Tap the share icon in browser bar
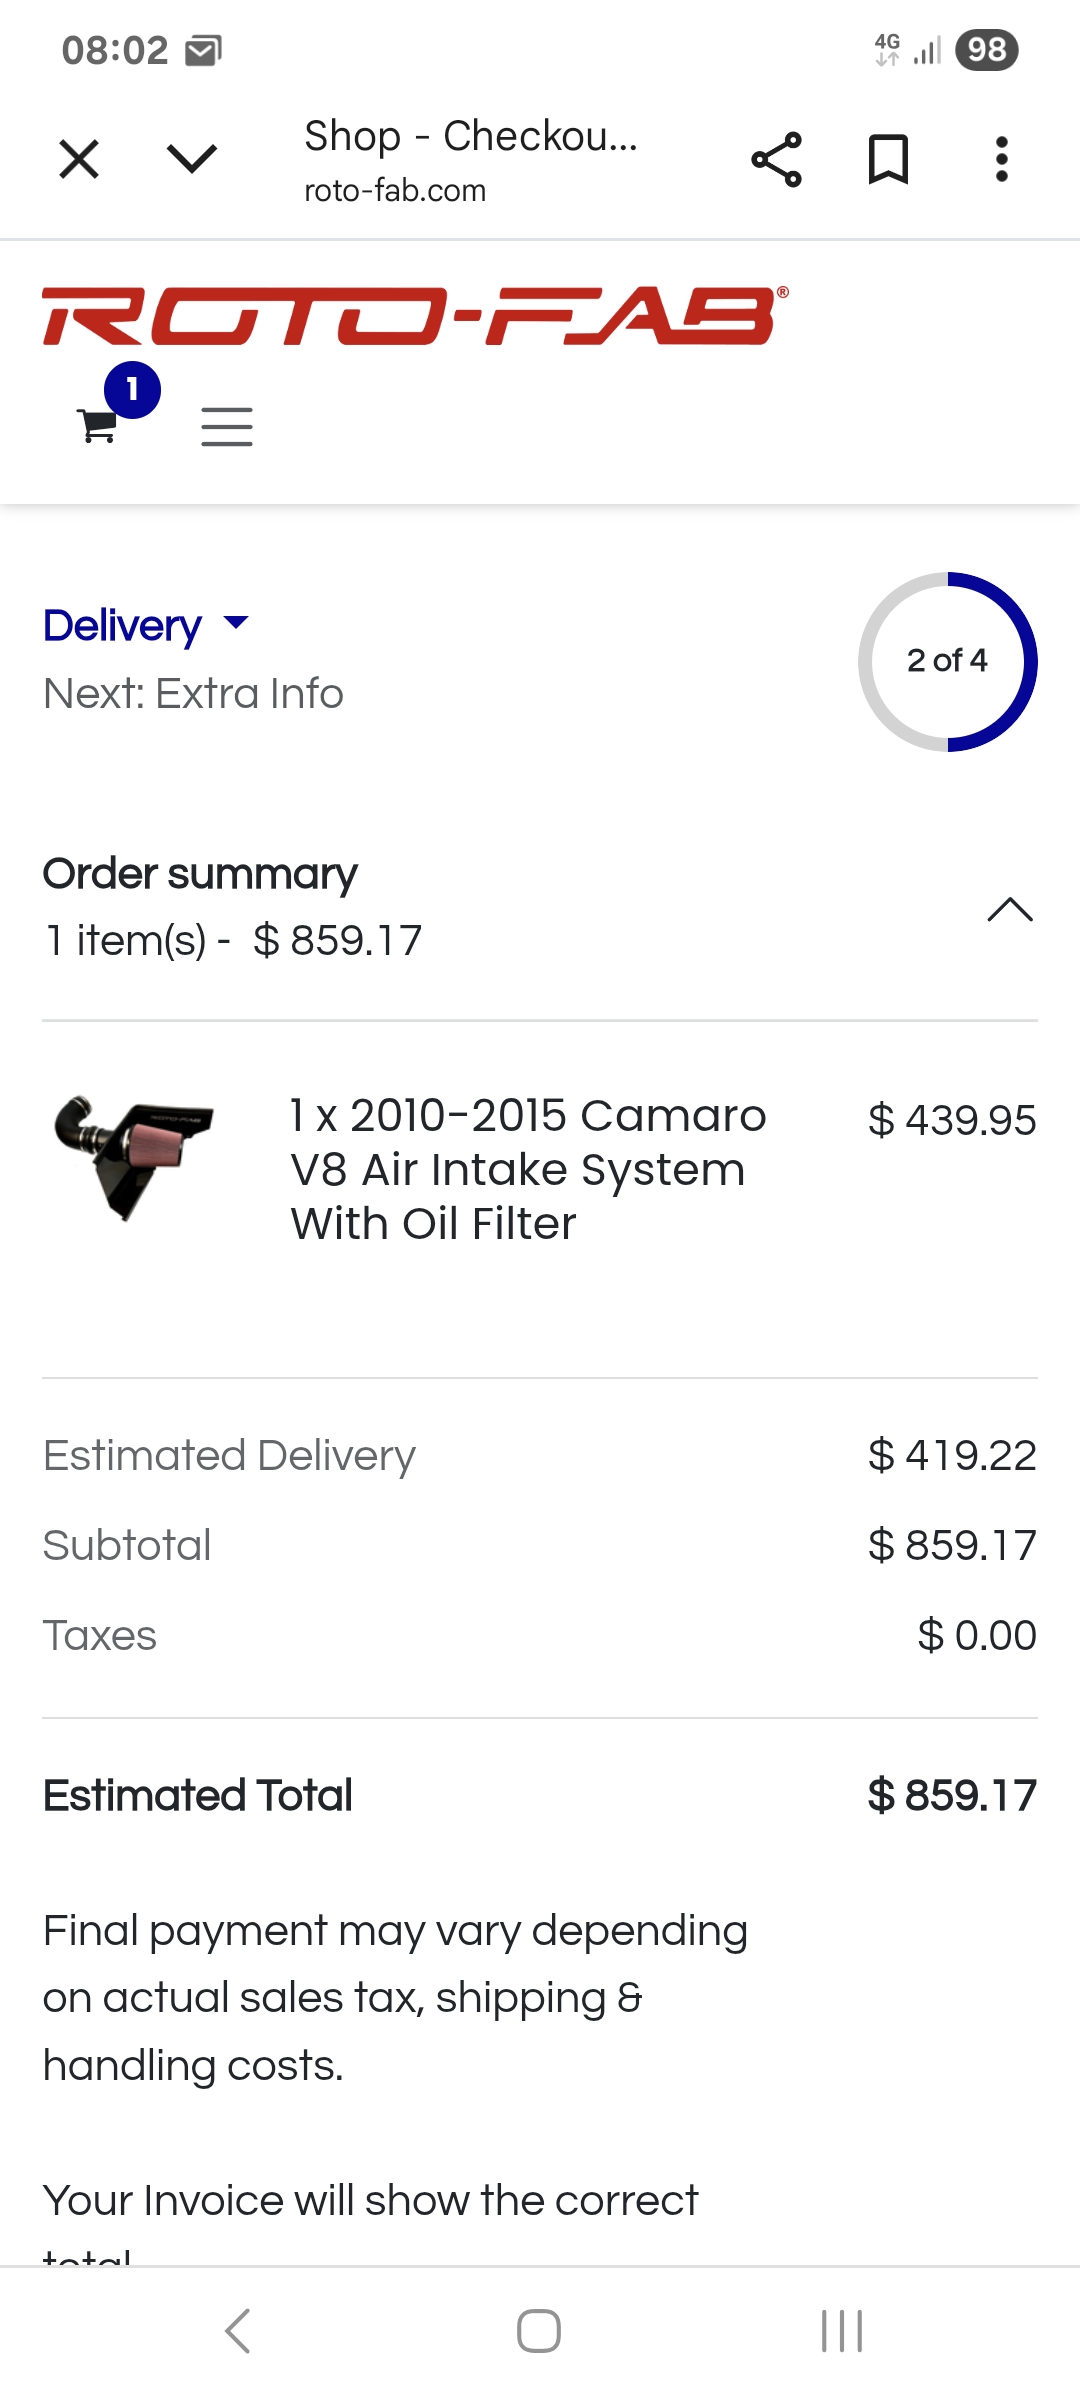This screenshot has height=2400, width=1080. 776,159
